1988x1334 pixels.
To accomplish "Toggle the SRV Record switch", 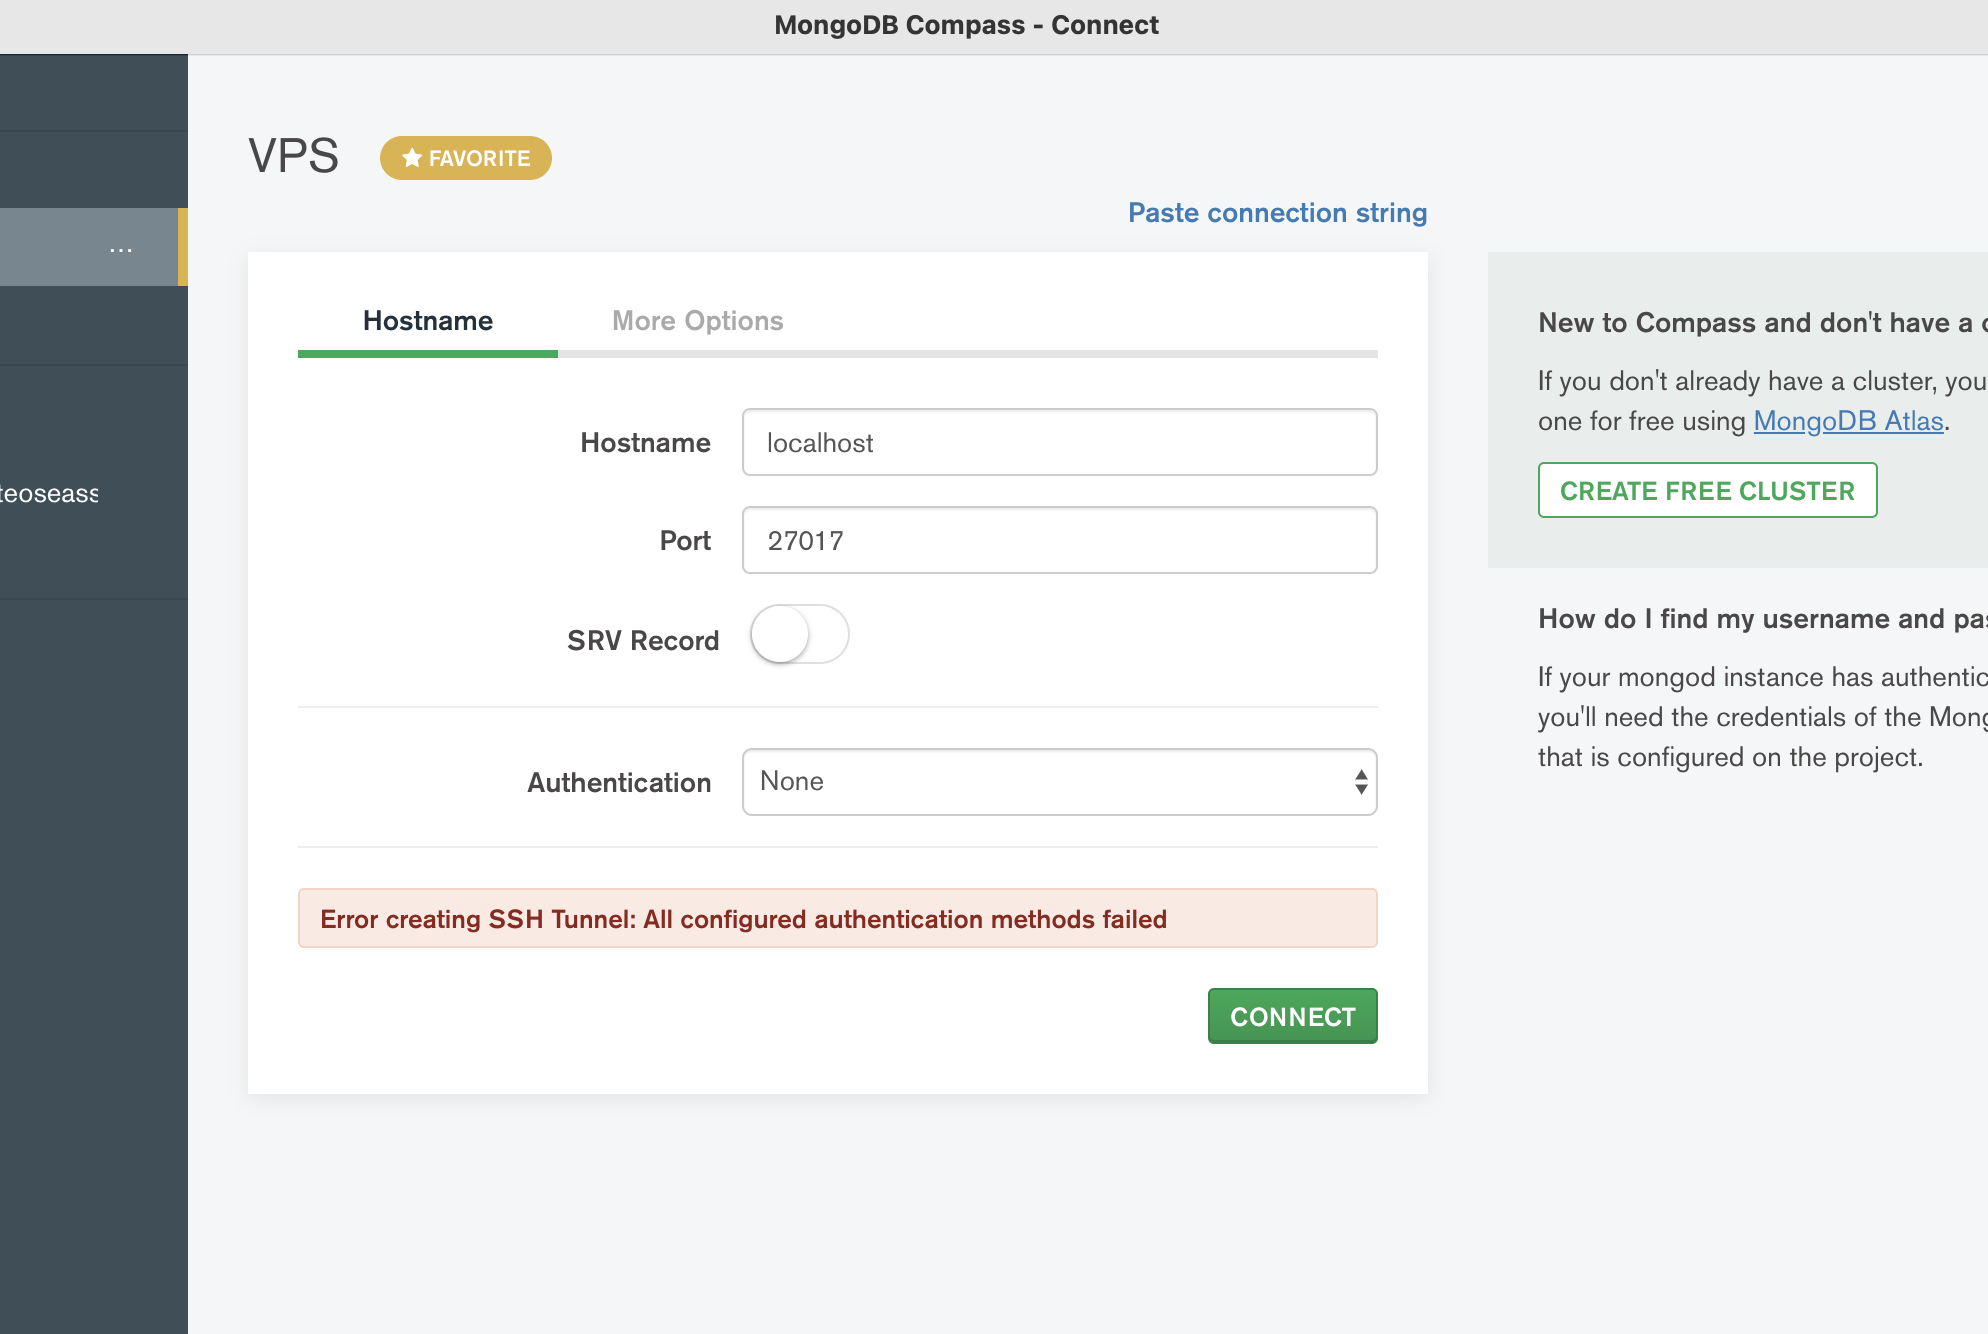I will click(799, 635).
